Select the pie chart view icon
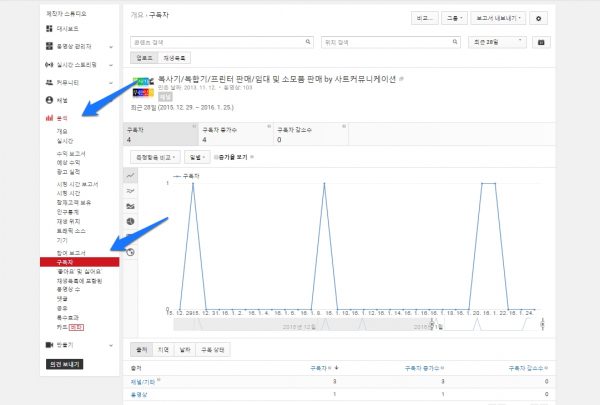Screen dimensions: 600x405 130,221
